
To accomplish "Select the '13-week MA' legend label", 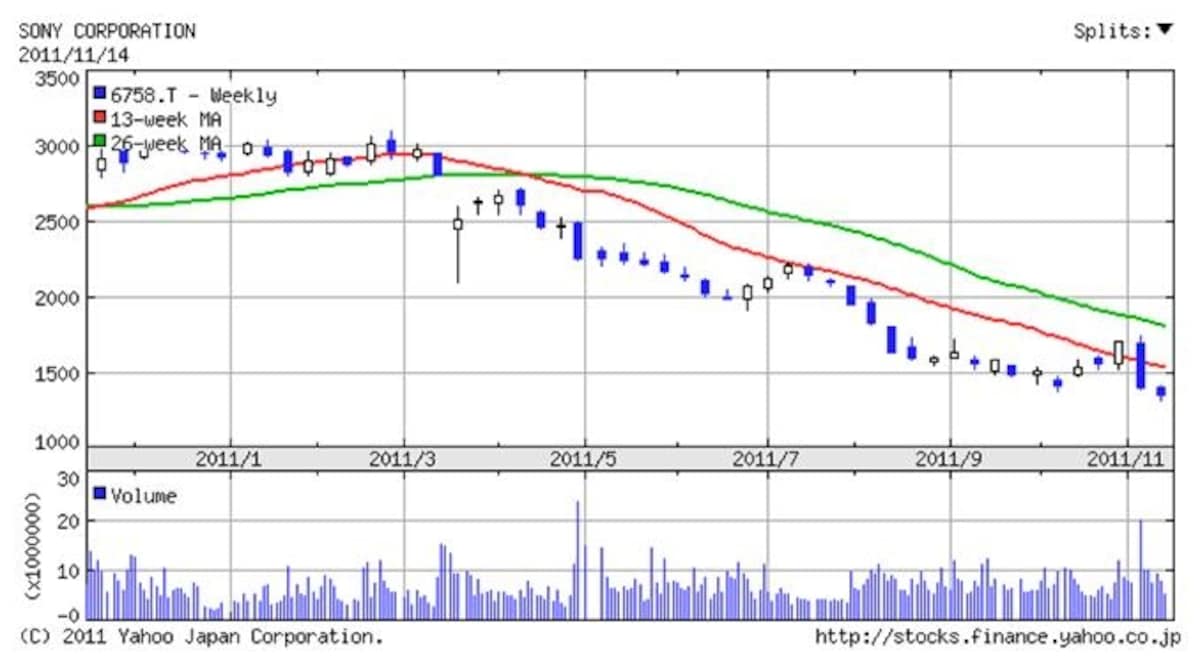I will point(166,119).
